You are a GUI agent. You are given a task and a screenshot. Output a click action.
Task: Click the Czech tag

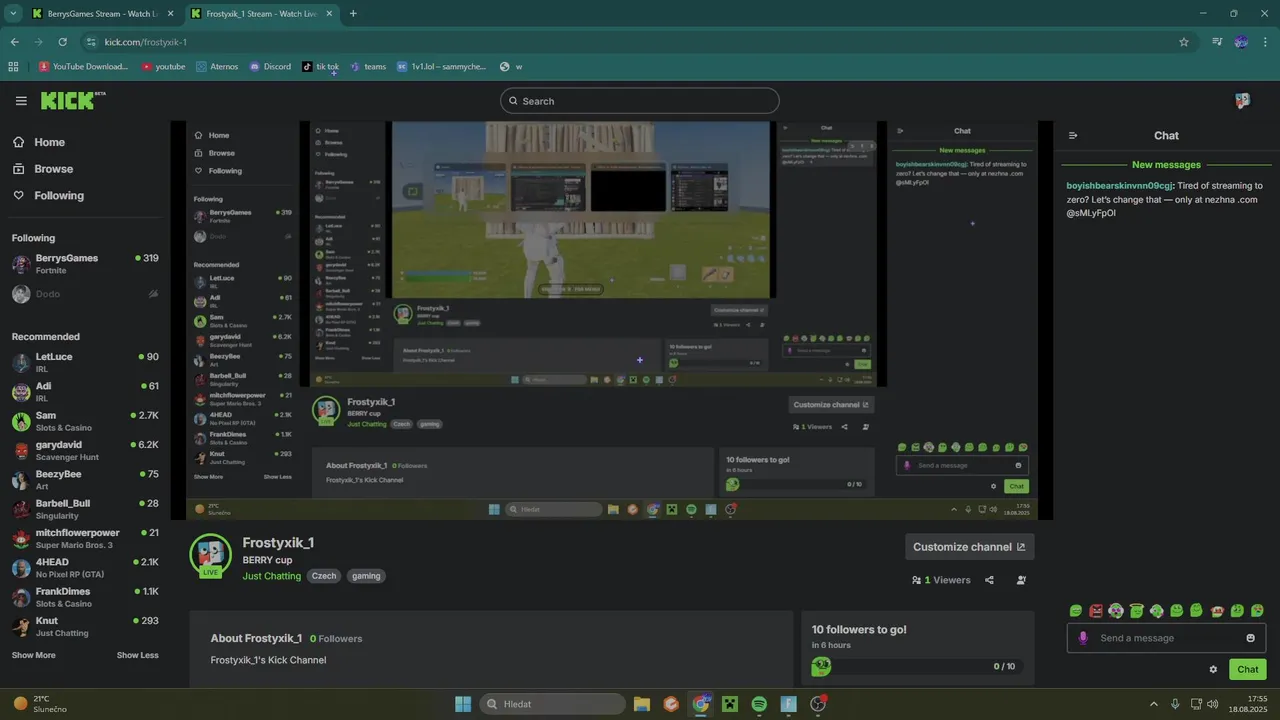click(x=323, y=576)
